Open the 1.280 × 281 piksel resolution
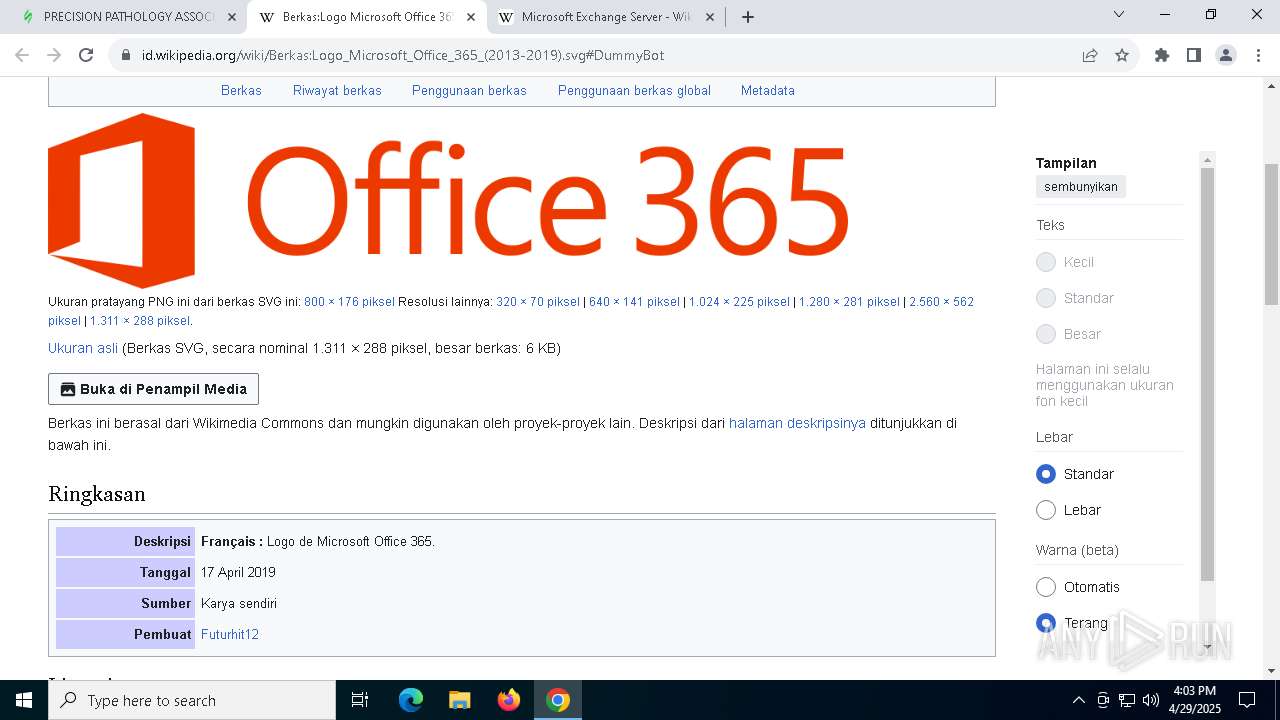Viewport: 1280px width, 720px height. point(849,301)
